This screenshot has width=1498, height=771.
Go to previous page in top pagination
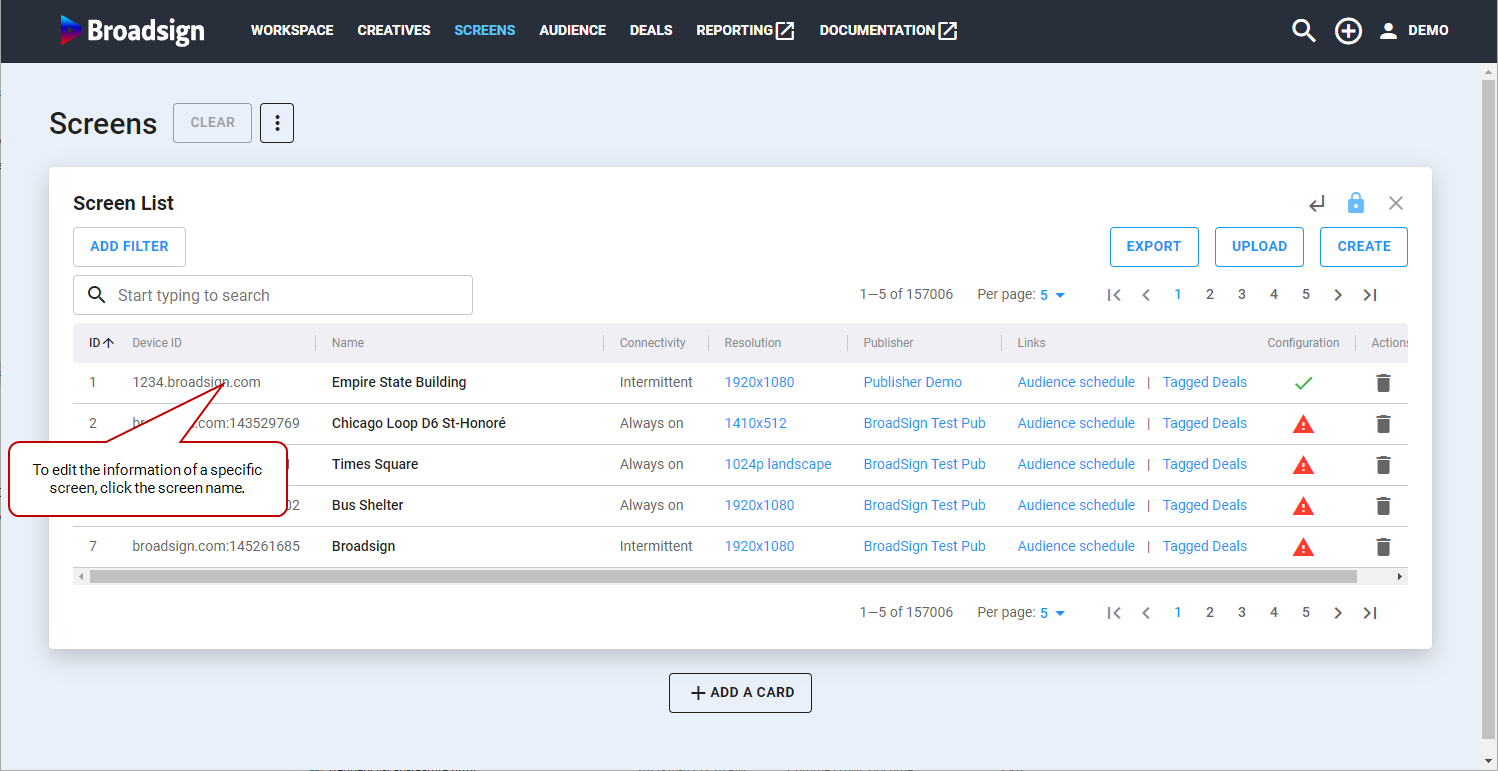click(1146, 295)
